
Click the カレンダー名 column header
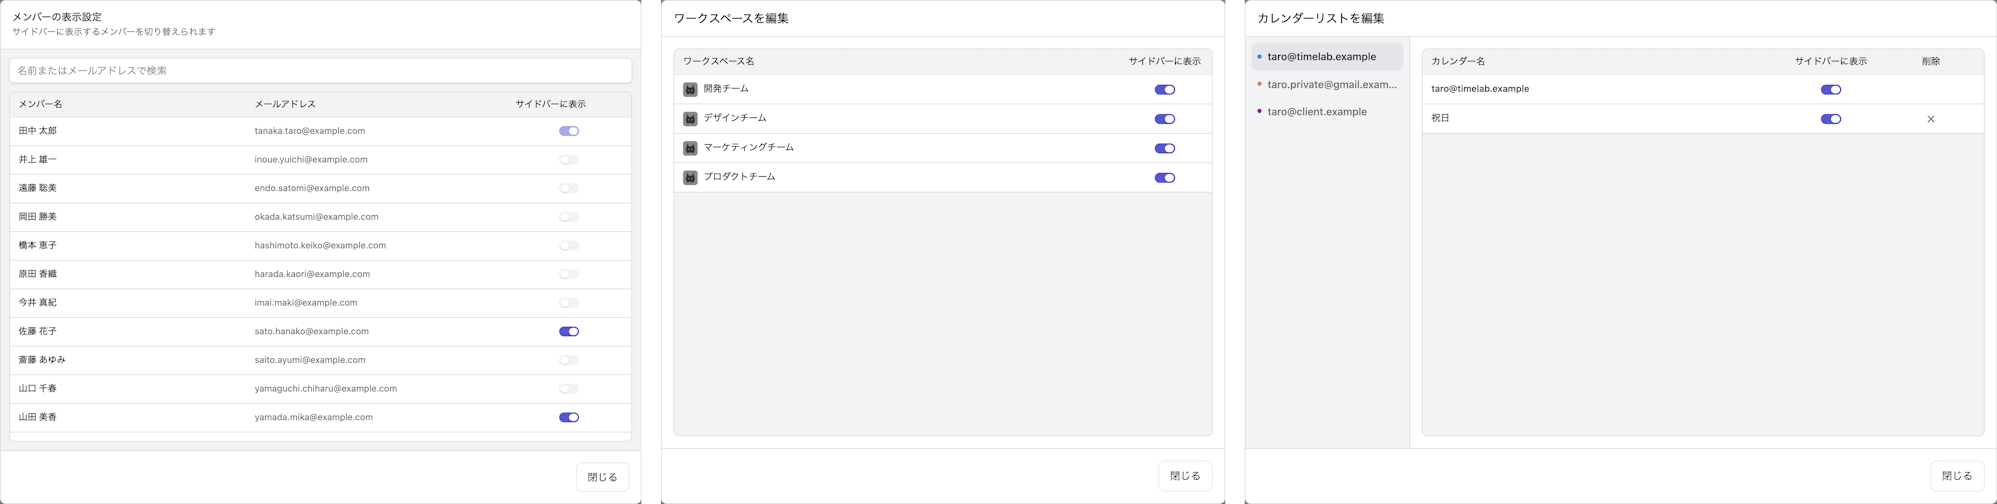[x=1458, y=62]
